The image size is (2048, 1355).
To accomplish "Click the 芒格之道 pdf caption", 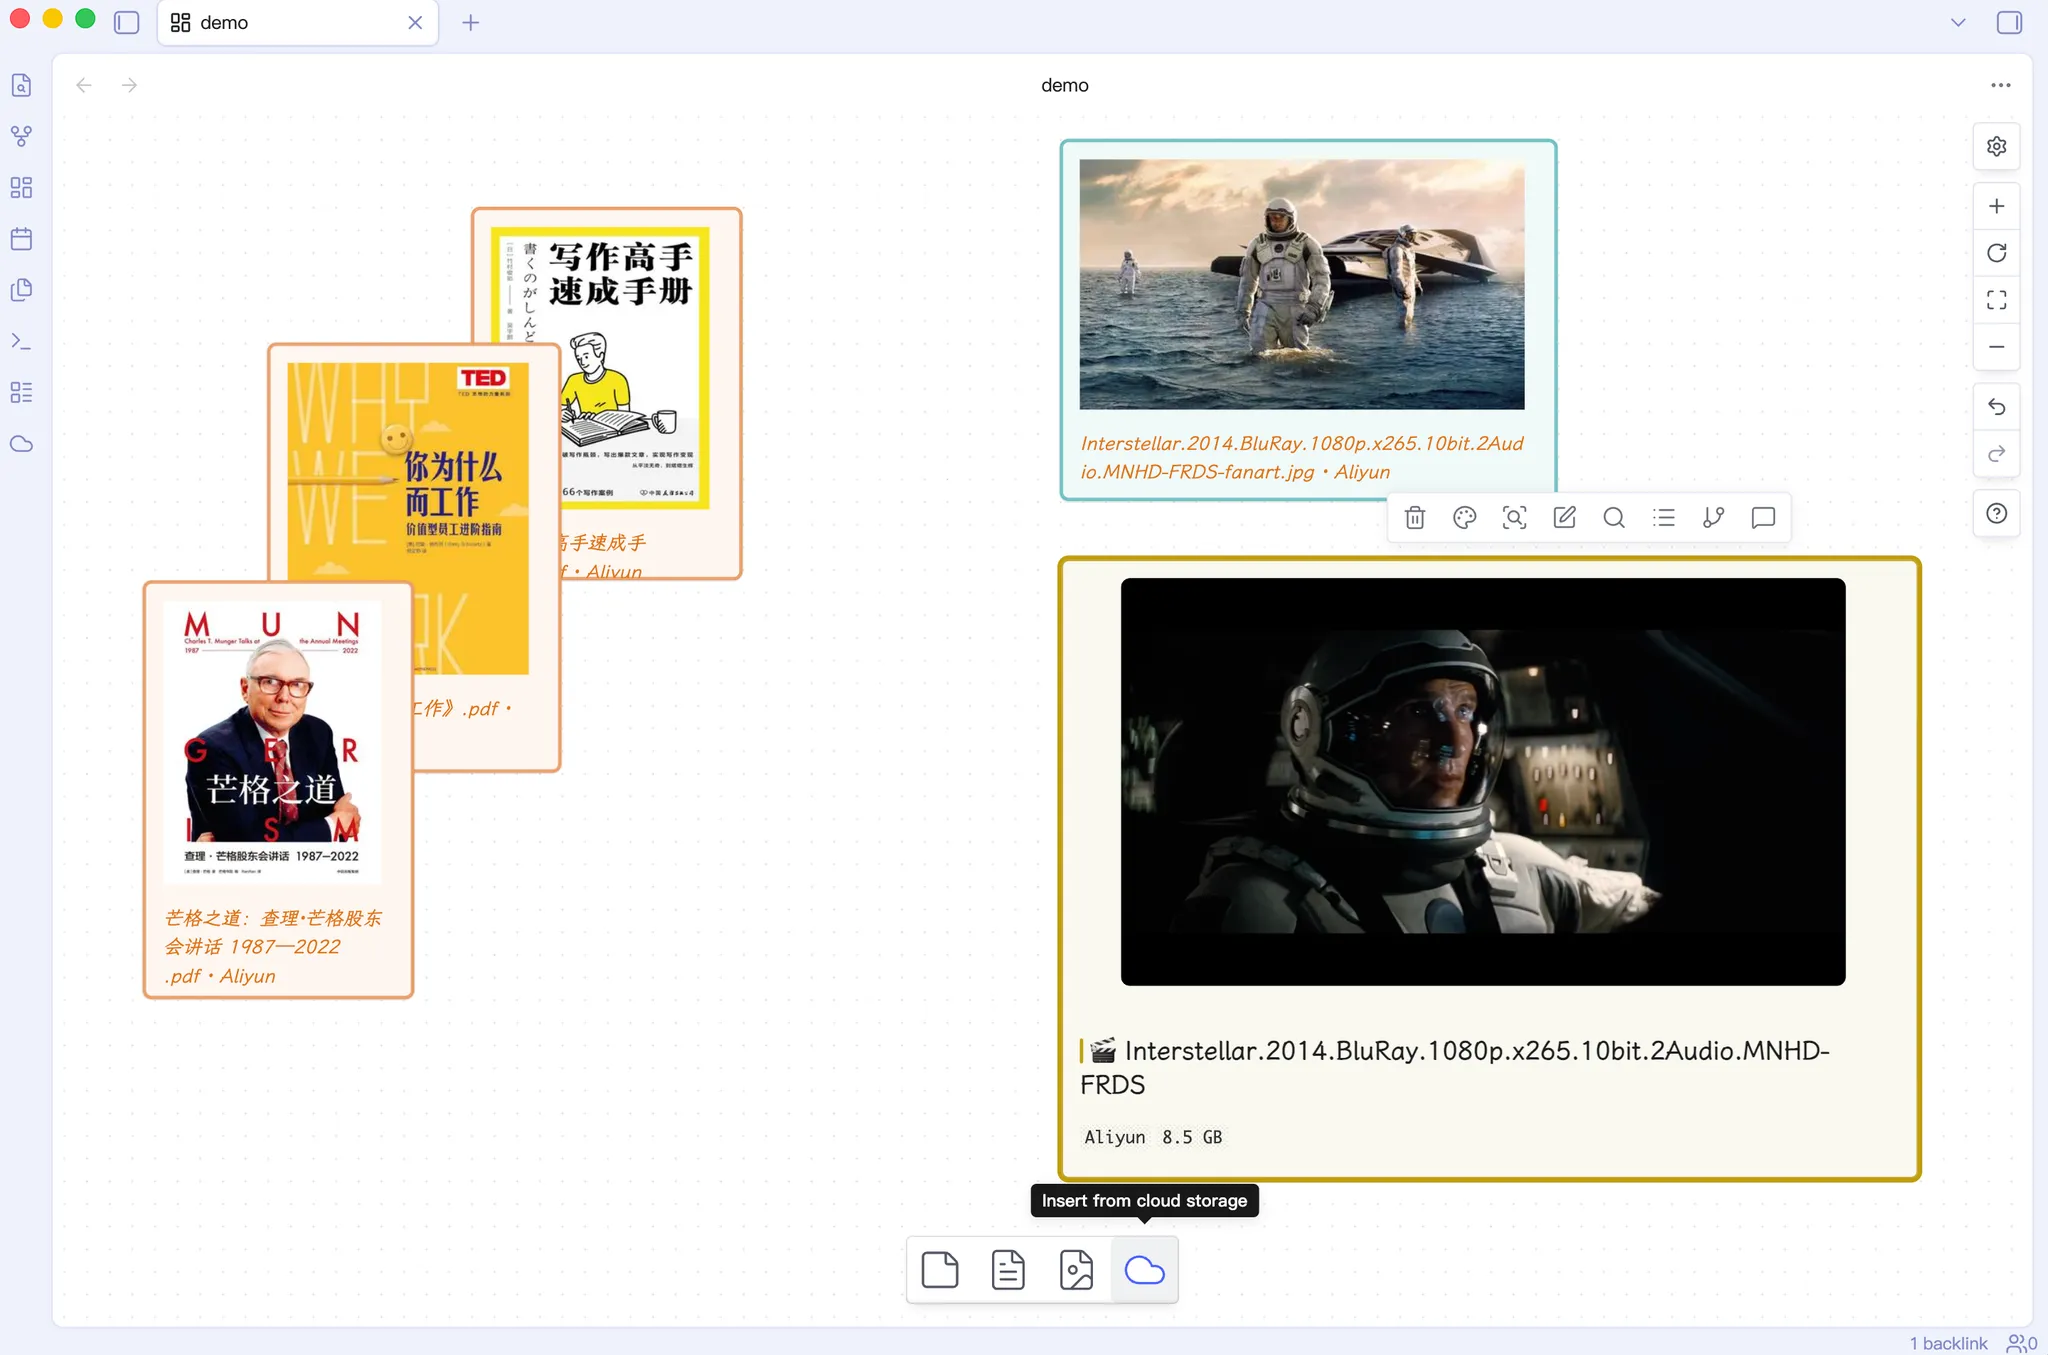I will 273,946.
